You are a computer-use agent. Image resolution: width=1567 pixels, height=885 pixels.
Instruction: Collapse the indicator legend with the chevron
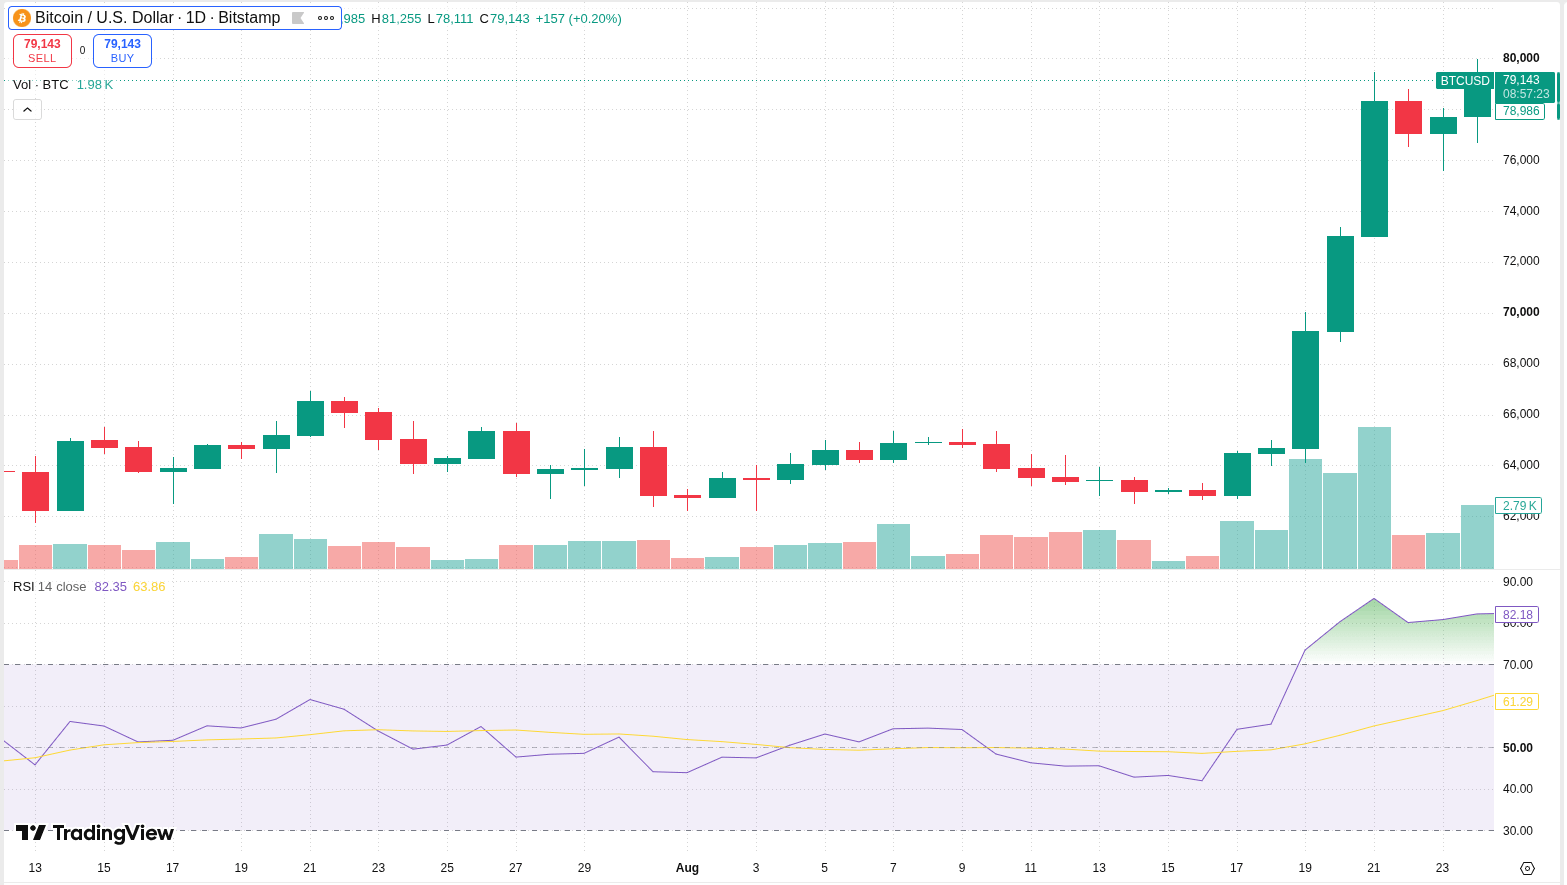pyautogui.click(x=27, y=109)
